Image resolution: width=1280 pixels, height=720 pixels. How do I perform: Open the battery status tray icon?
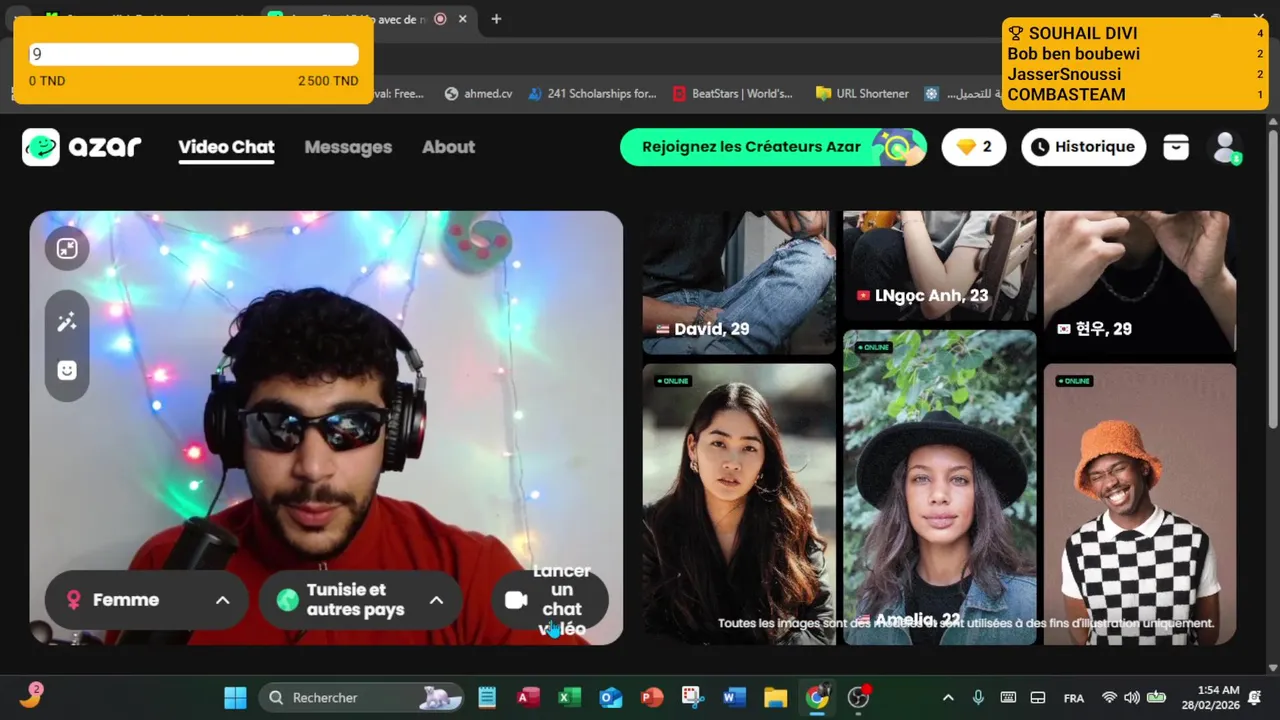coord(1156,697)
